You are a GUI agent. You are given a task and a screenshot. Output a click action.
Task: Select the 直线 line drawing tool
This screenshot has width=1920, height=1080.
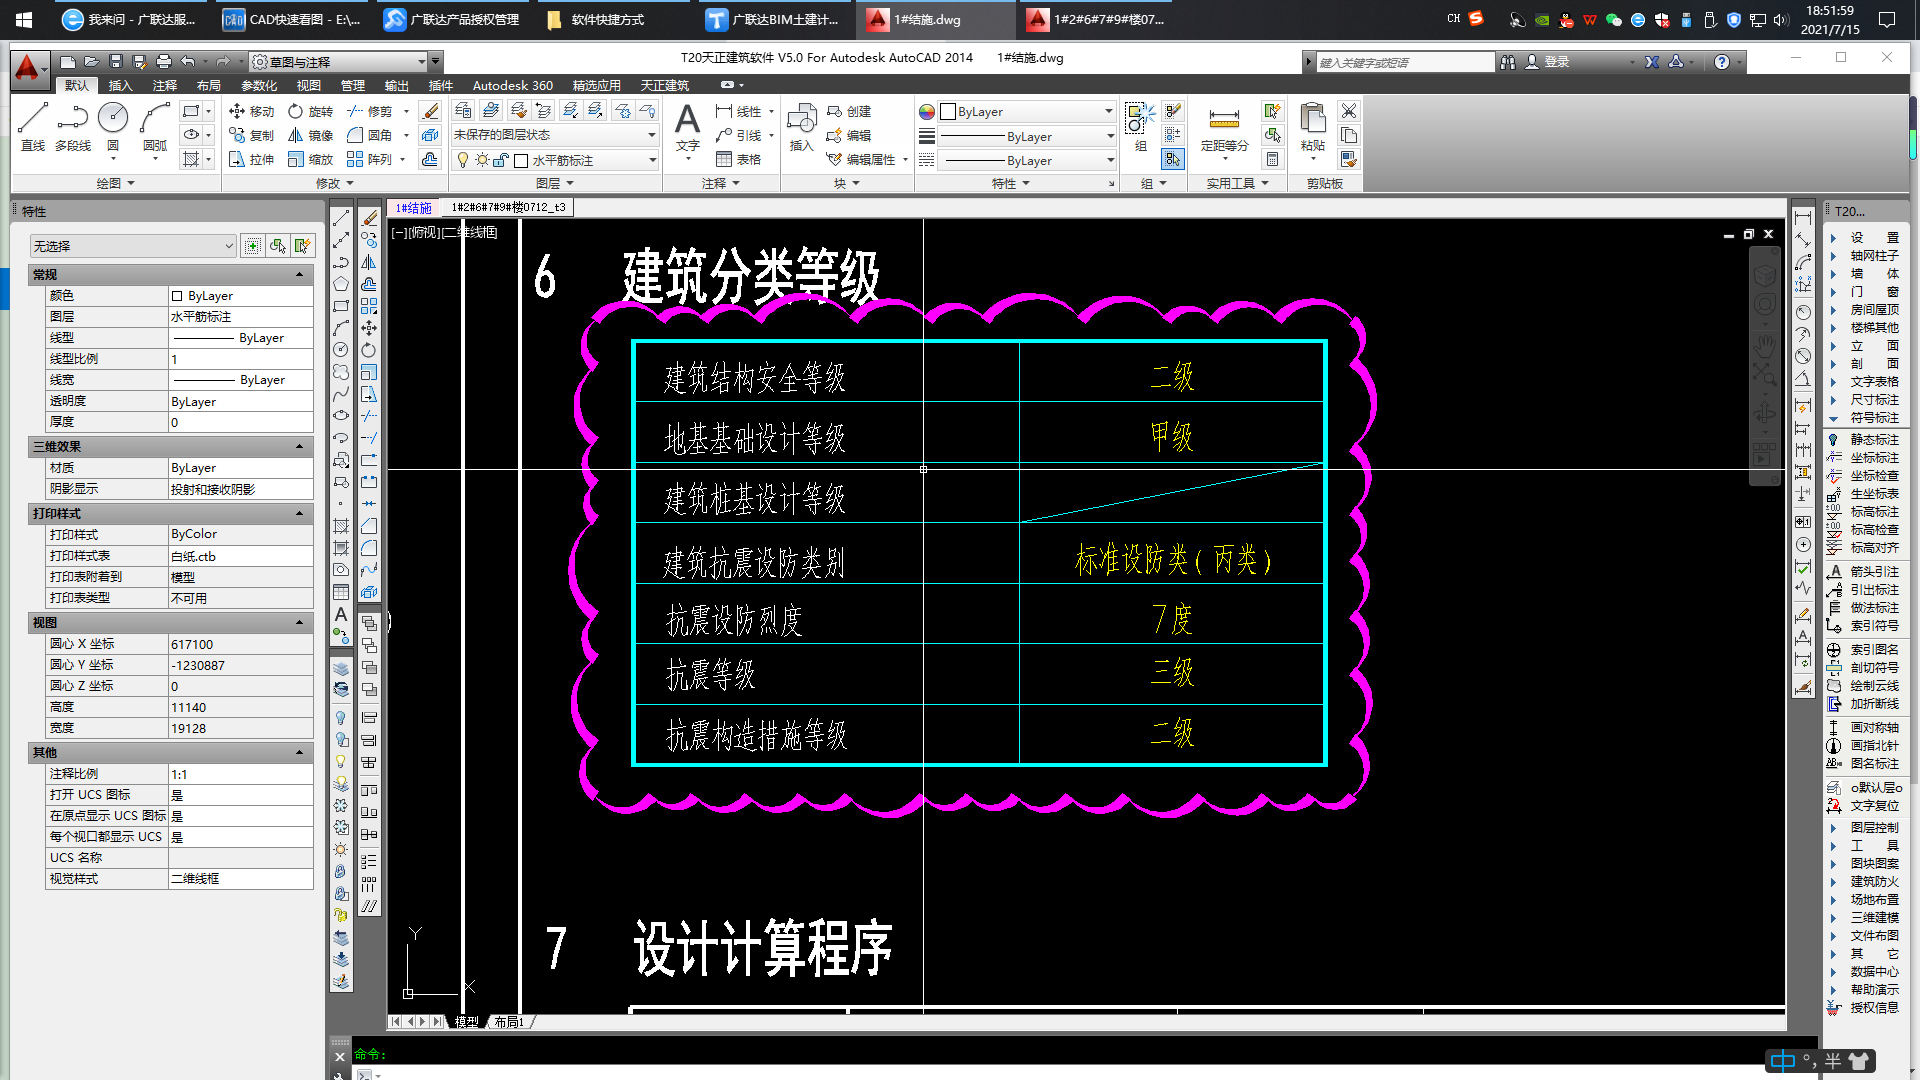pos(32,127)
